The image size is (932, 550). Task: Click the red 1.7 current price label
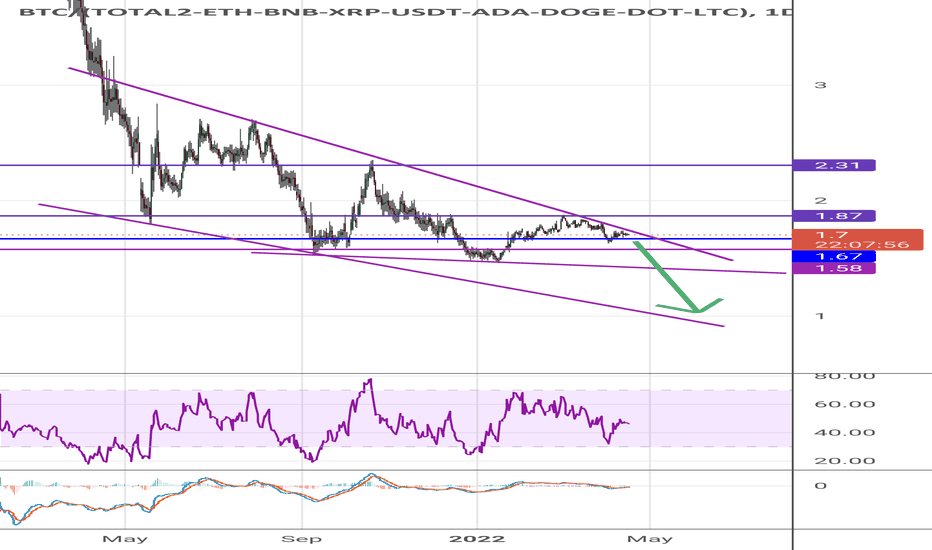832,235
